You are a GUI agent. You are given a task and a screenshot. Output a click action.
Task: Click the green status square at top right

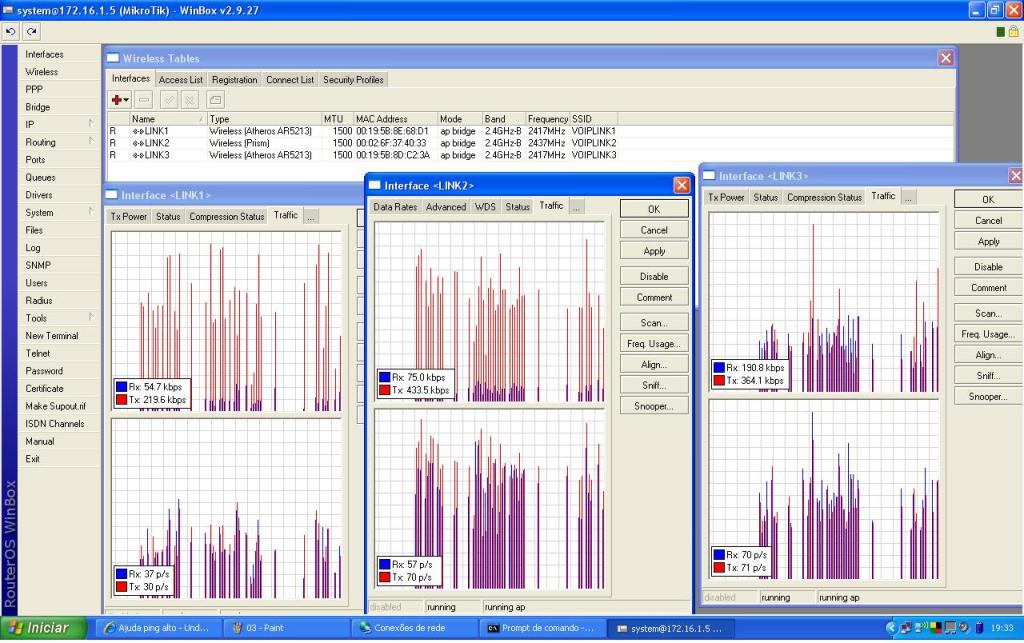[x=1000, y=32]
